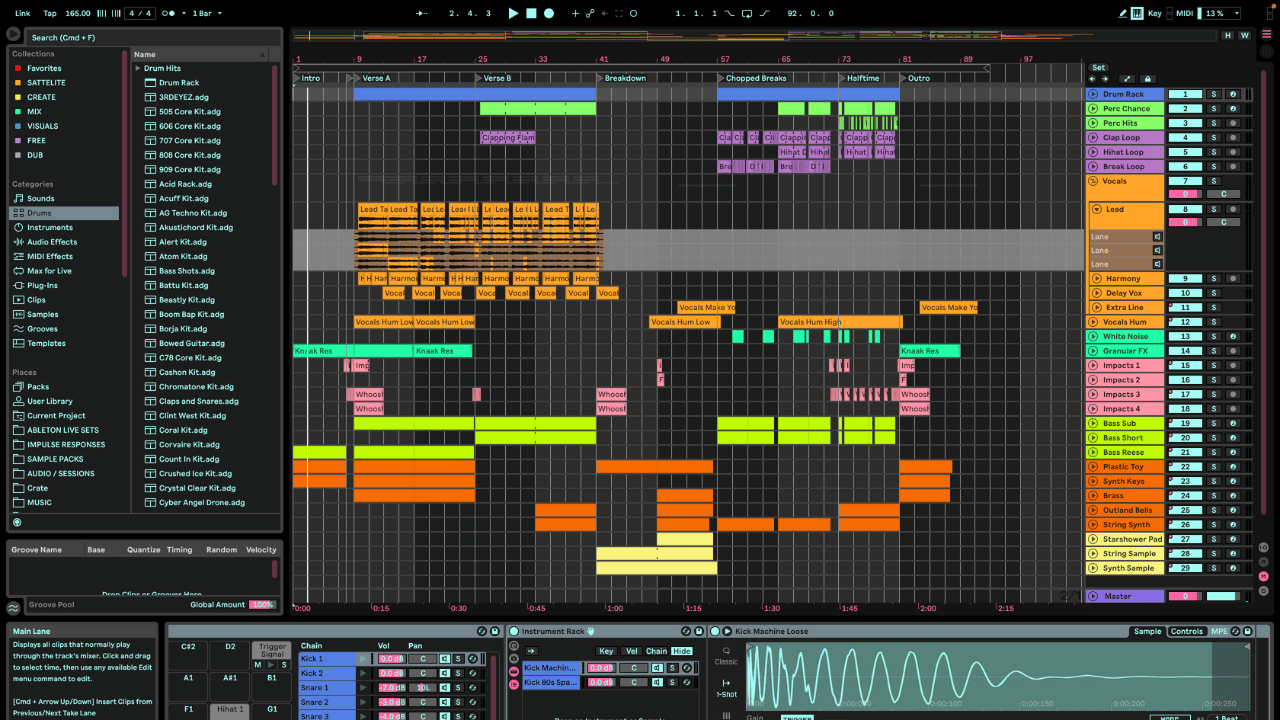
Task: Click the Set locator button
Action: click(x=1098, y=67)
